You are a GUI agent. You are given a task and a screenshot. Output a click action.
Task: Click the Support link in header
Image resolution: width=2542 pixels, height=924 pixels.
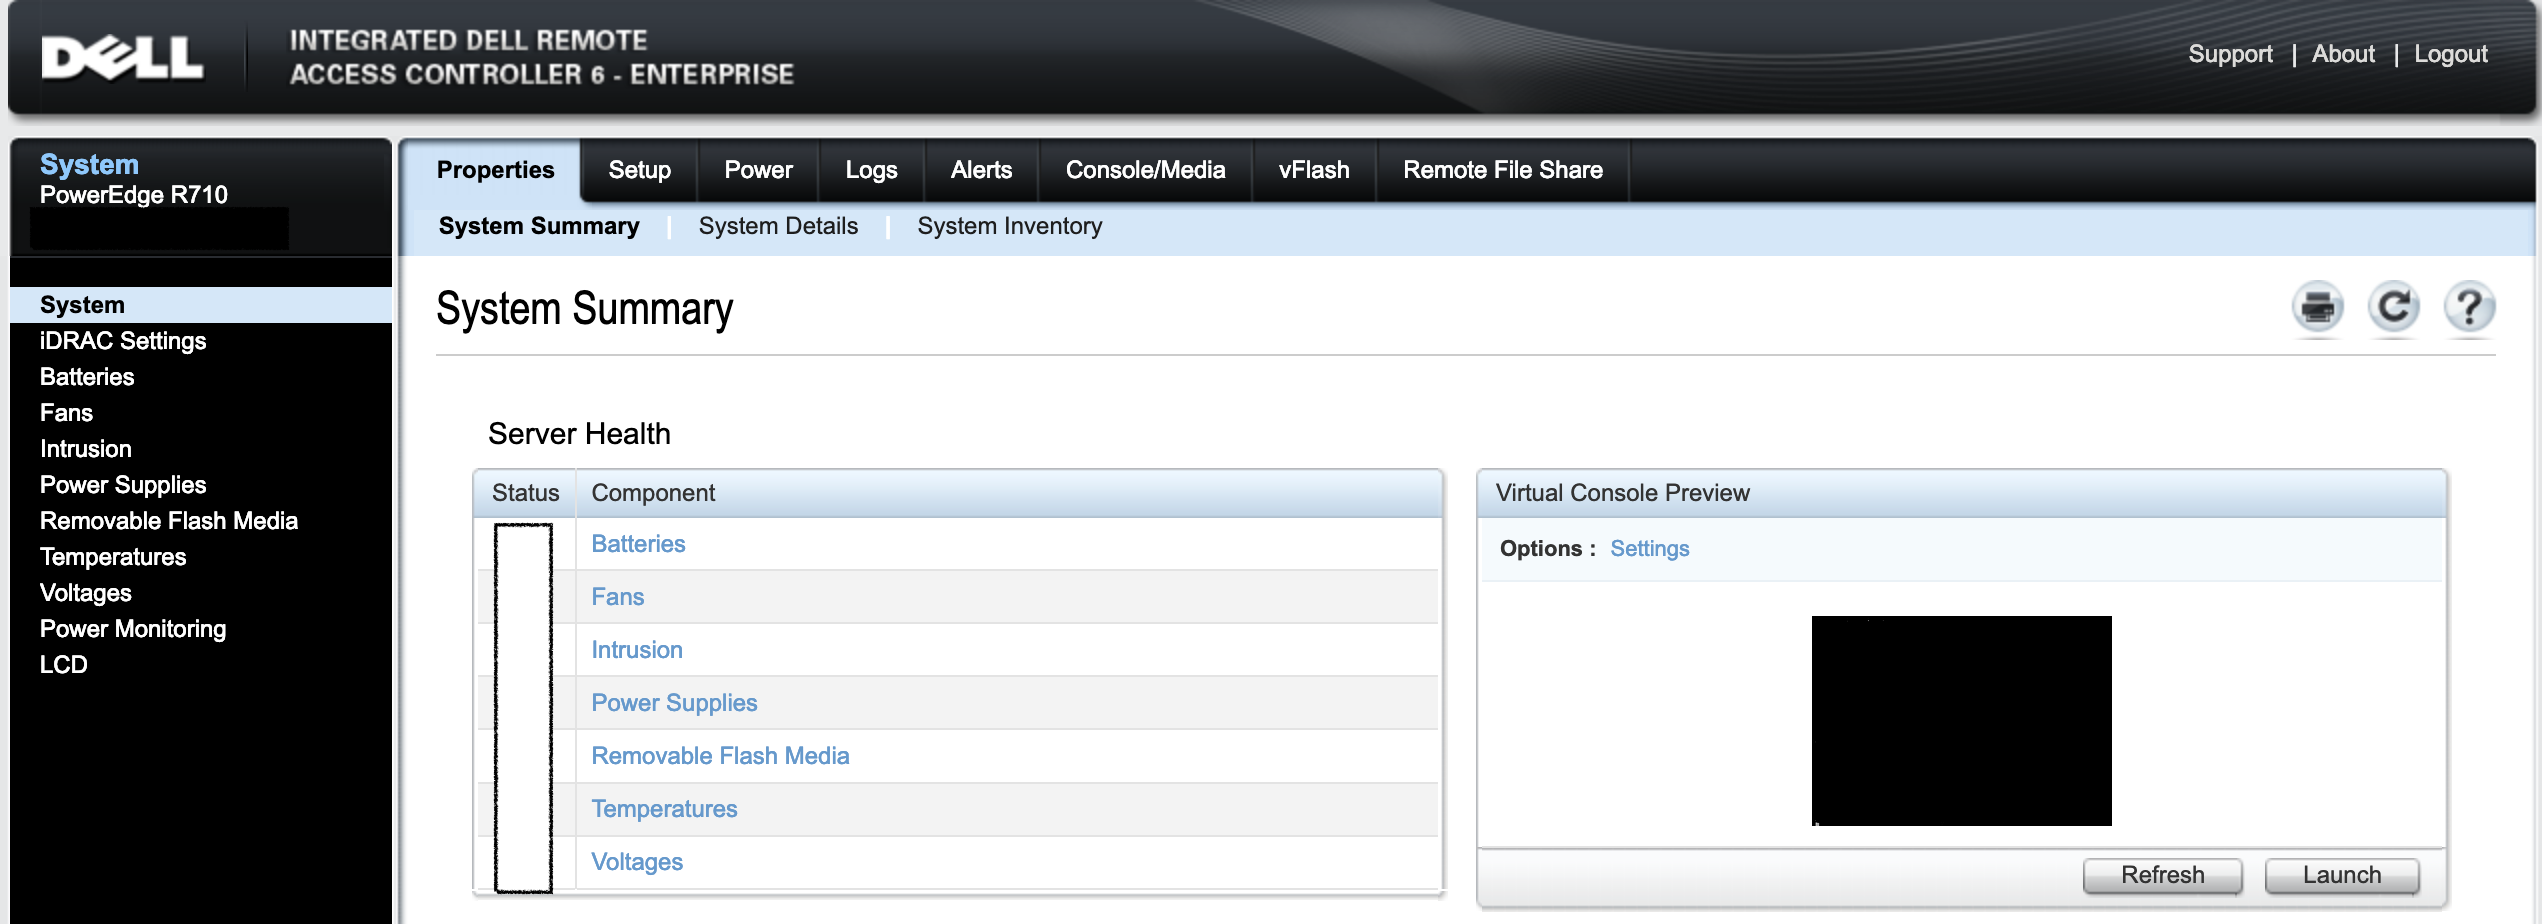[2230, 54]
